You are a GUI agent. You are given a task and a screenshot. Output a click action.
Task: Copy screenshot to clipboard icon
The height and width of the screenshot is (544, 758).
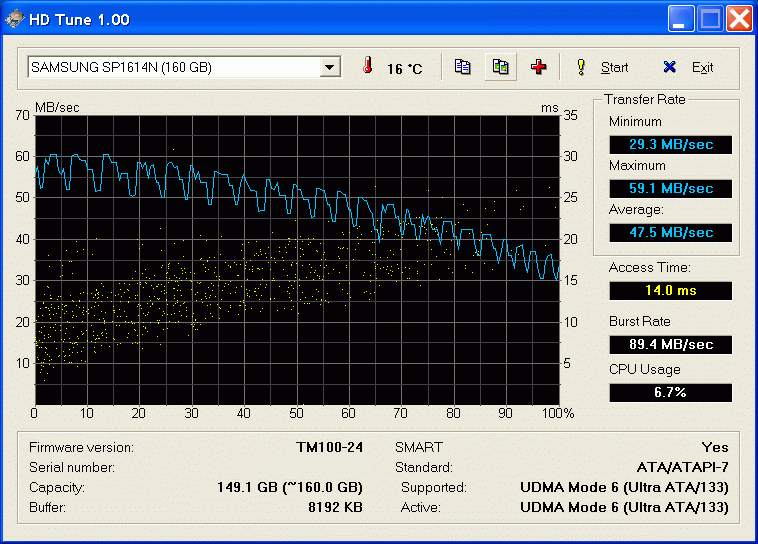coord(500,67)
